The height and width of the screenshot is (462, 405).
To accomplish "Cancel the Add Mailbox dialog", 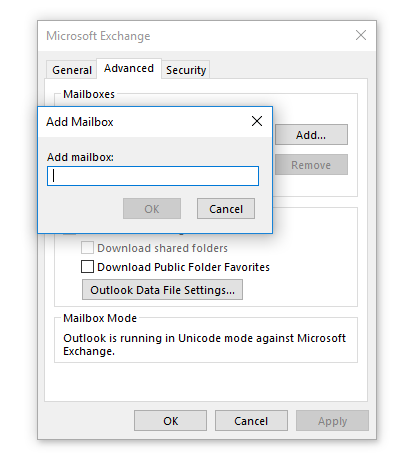I will pyautogui.click(x=226, y=209).
